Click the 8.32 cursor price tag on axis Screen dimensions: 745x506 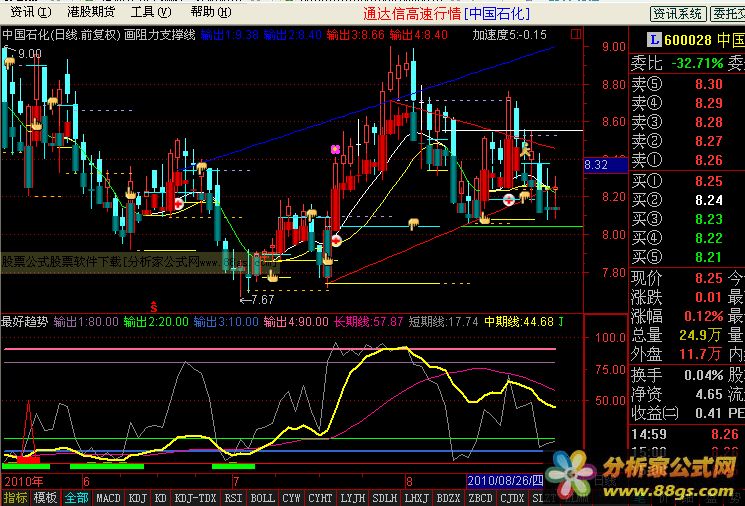[x=605, y=165]
